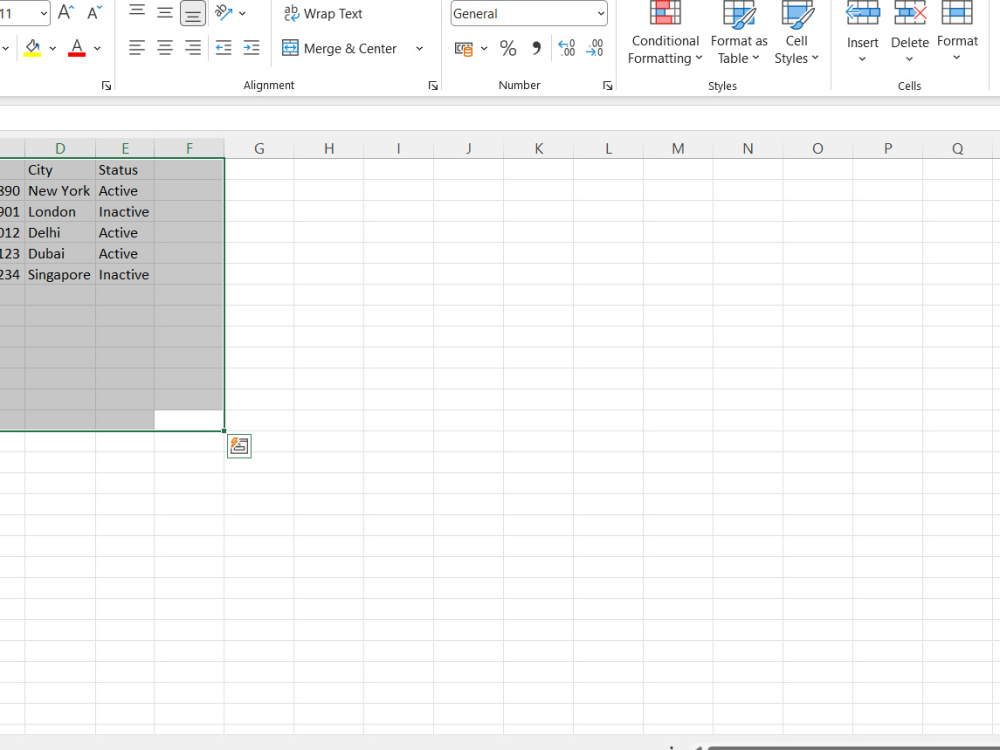Select column K header

coord(539,149)
